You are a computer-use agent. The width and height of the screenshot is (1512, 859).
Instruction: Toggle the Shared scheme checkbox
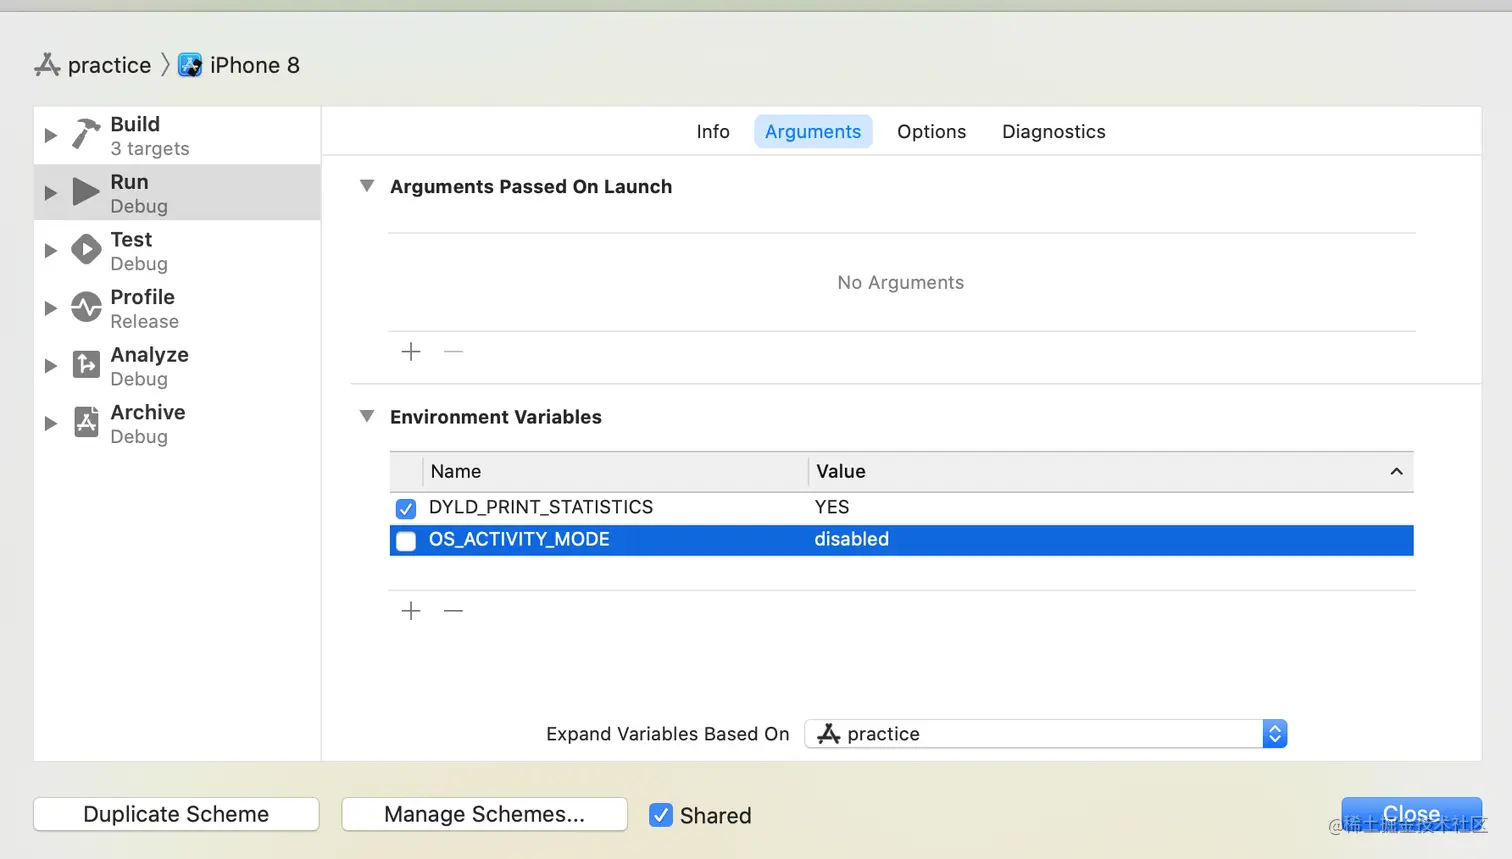(661, 815)
